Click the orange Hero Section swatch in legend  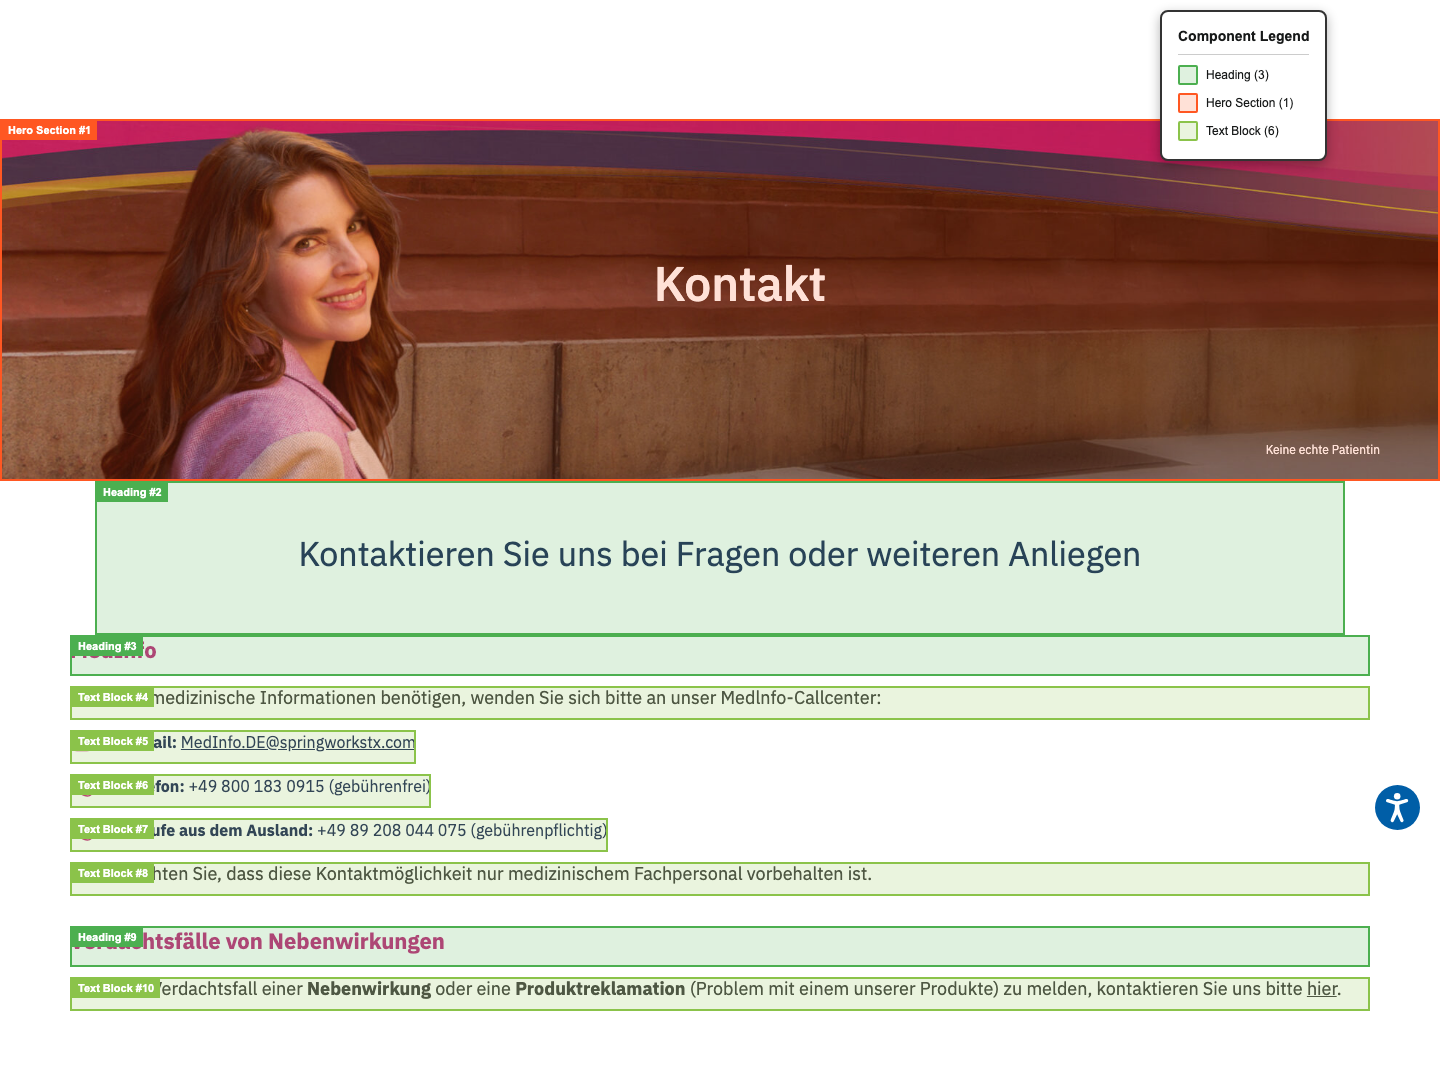(1187, 102)
